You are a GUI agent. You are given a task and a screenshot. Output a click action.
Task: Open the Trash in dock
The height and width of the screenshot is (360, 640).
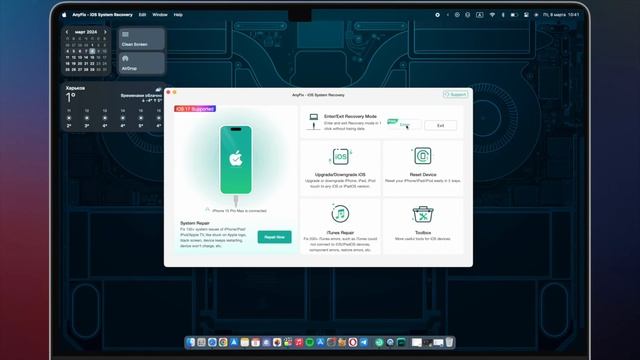tap(449, 342)
